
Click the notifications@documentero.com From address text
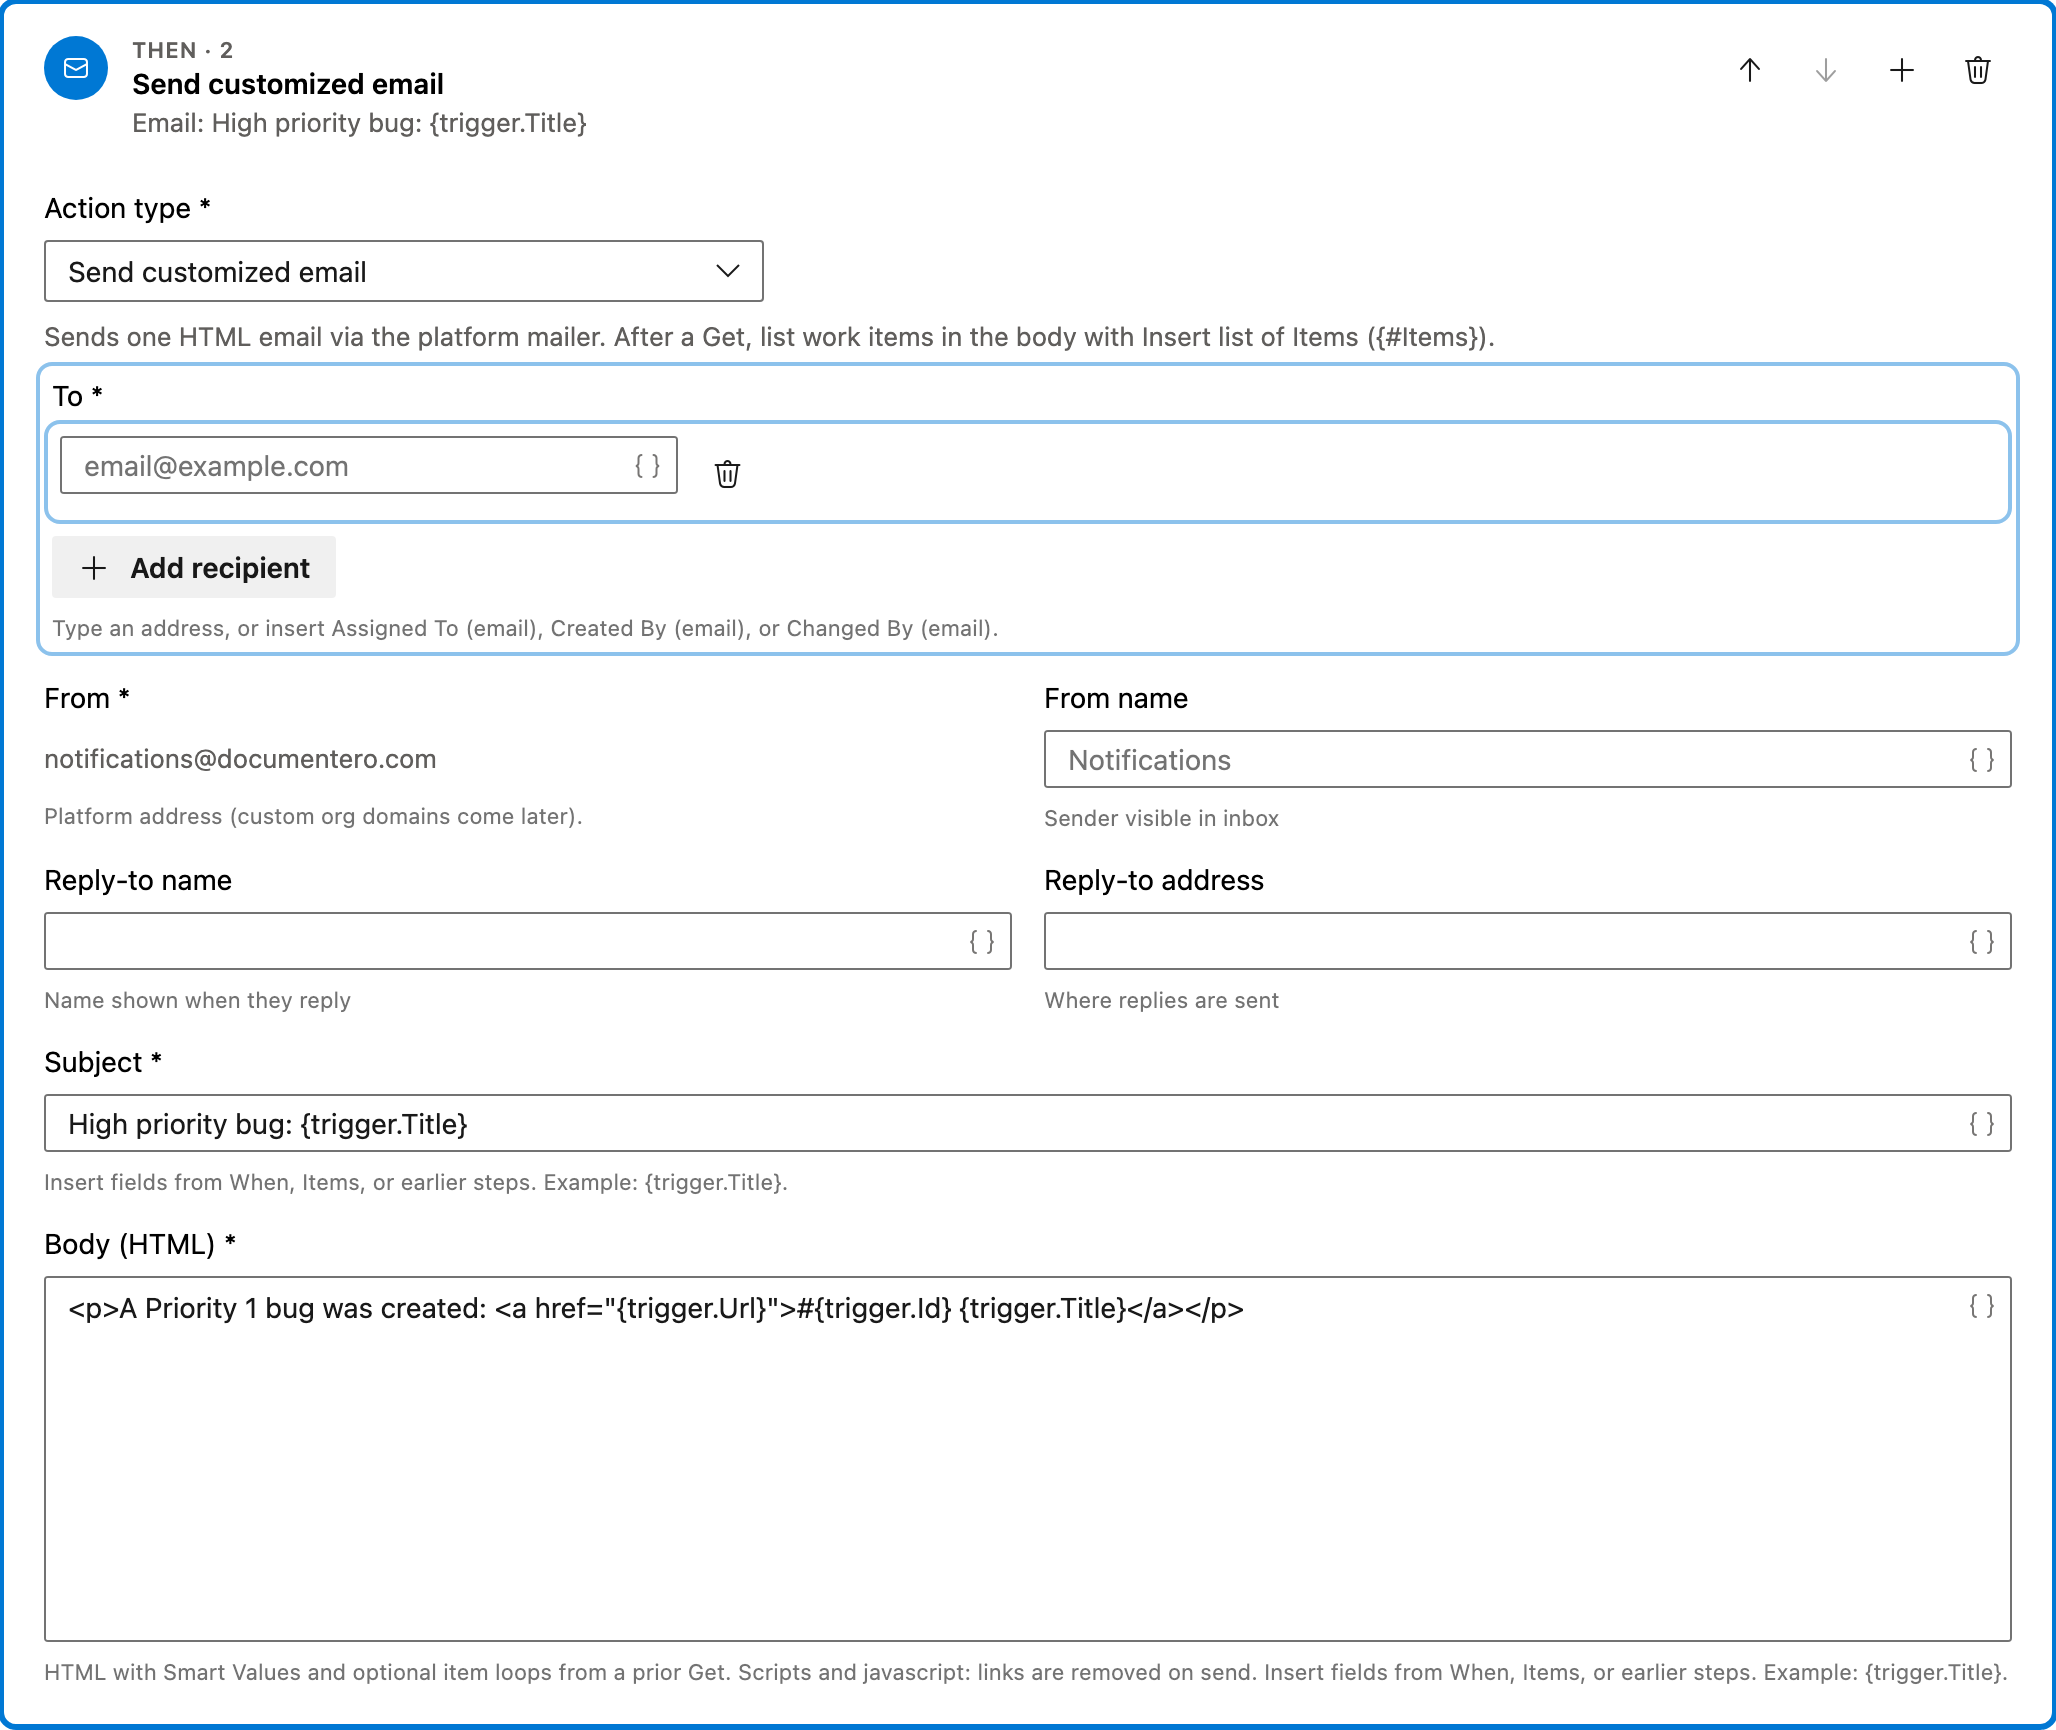[241, 759]
